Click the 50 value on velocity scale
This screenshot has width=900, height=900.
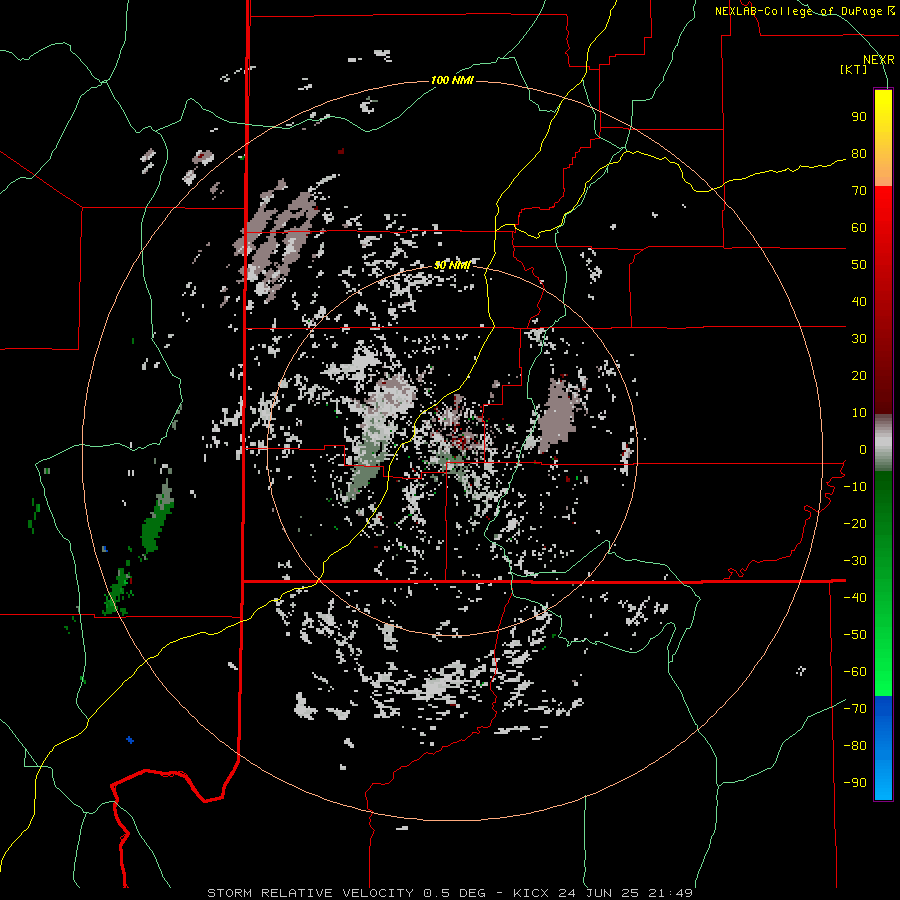tap(859, 265)
